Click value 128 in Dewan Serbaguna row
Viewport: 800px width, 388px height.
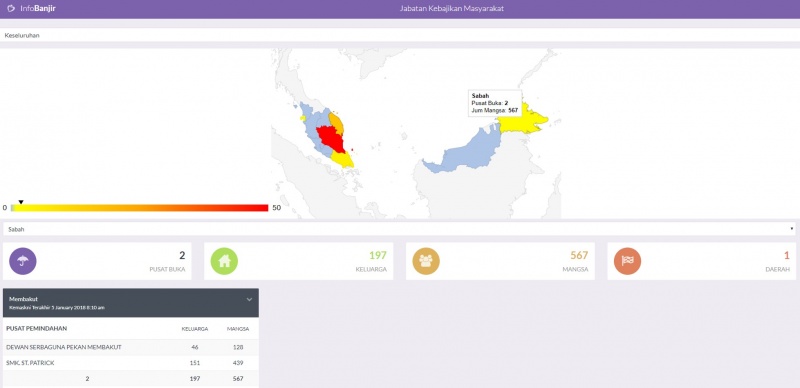click(238, 347)
